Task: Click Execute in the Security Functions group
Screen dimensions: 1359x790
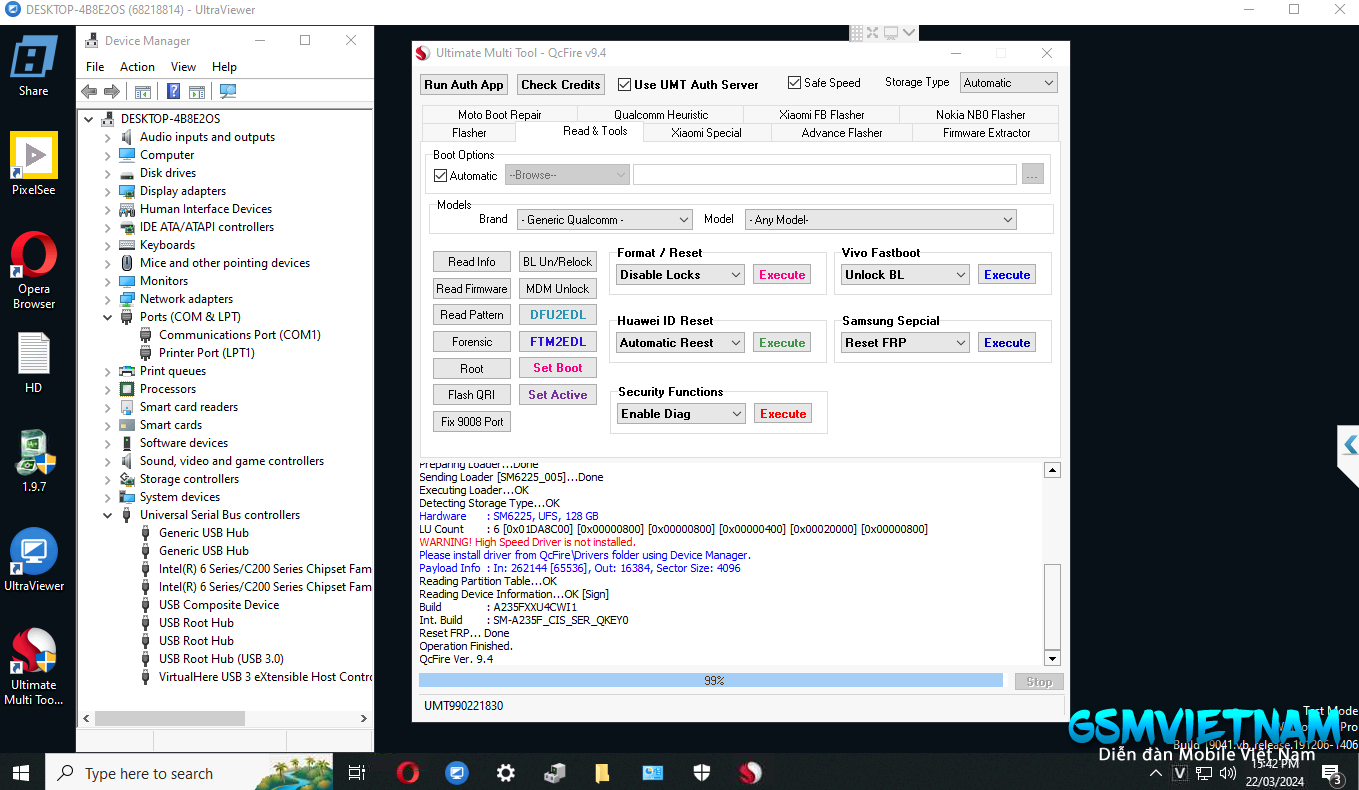Action: pos(783,414)
